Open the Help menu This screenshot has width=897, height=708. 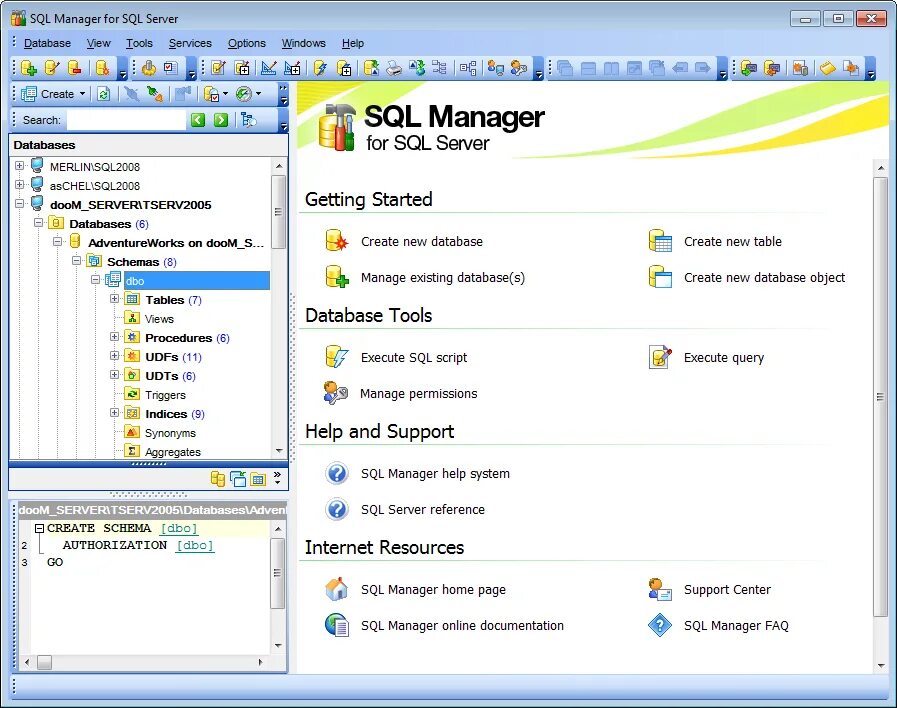pos(352,43)
